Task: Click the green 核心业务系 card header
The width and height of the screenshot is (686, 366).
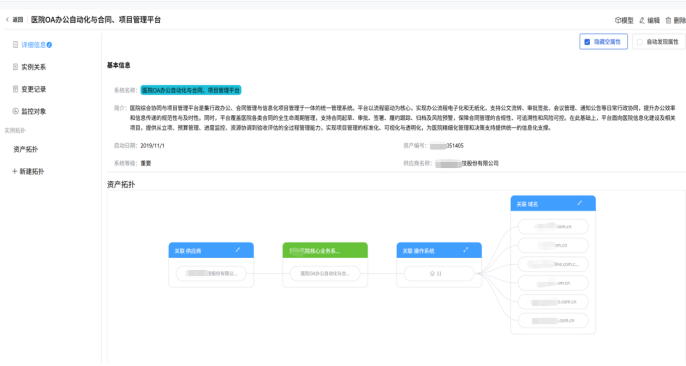Action: pyautogui.click(x=325, y=251)
